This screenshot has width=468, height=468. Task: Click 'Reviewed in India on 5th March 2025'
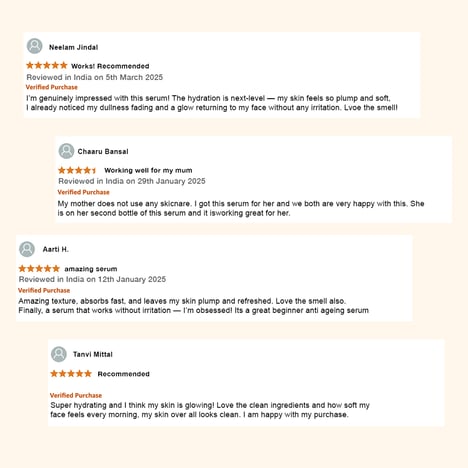click(x=95, y=77)
